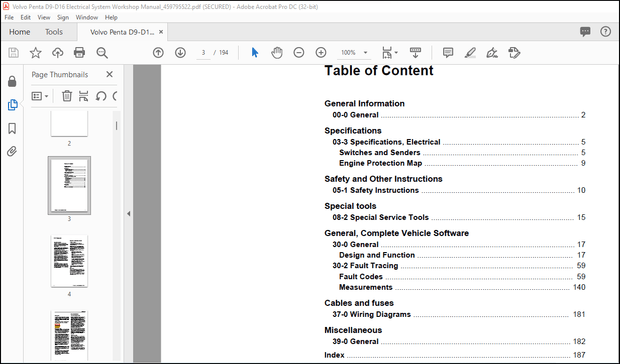620x364 pixels.
Task: Add a star bookmark to file
Action: tap(36, 53)
